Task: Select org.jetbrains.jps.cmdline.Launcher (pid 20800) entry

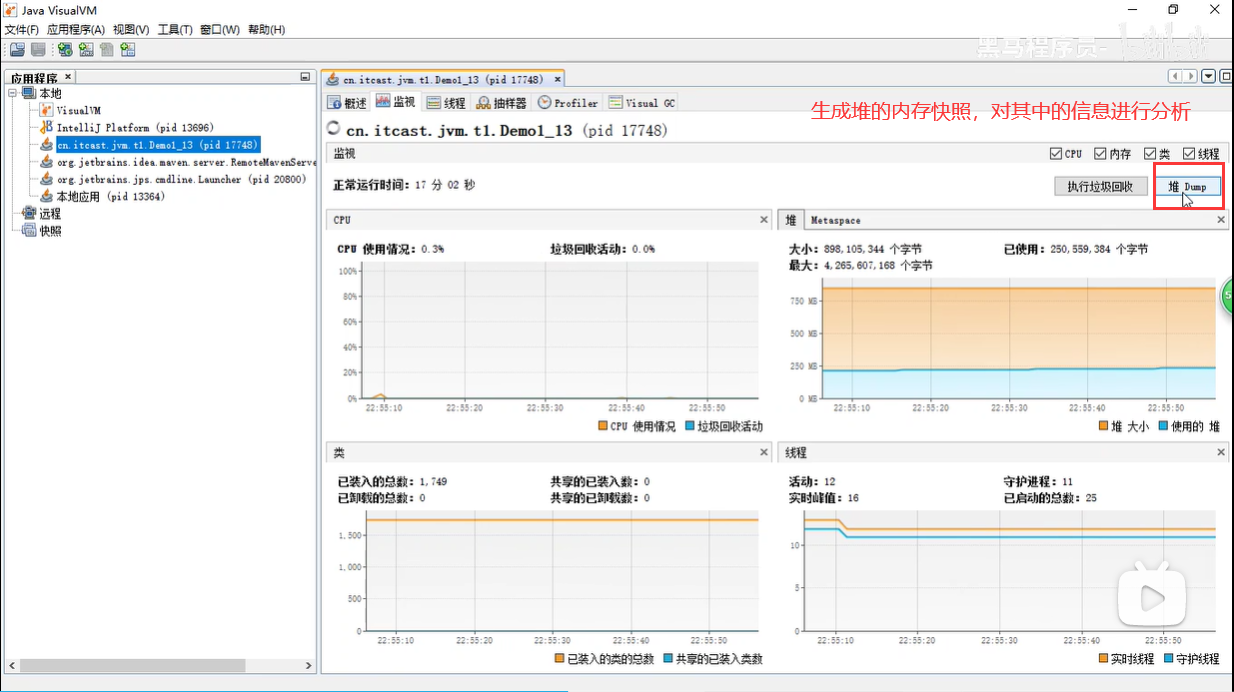Action: click(x=182, y=179)
